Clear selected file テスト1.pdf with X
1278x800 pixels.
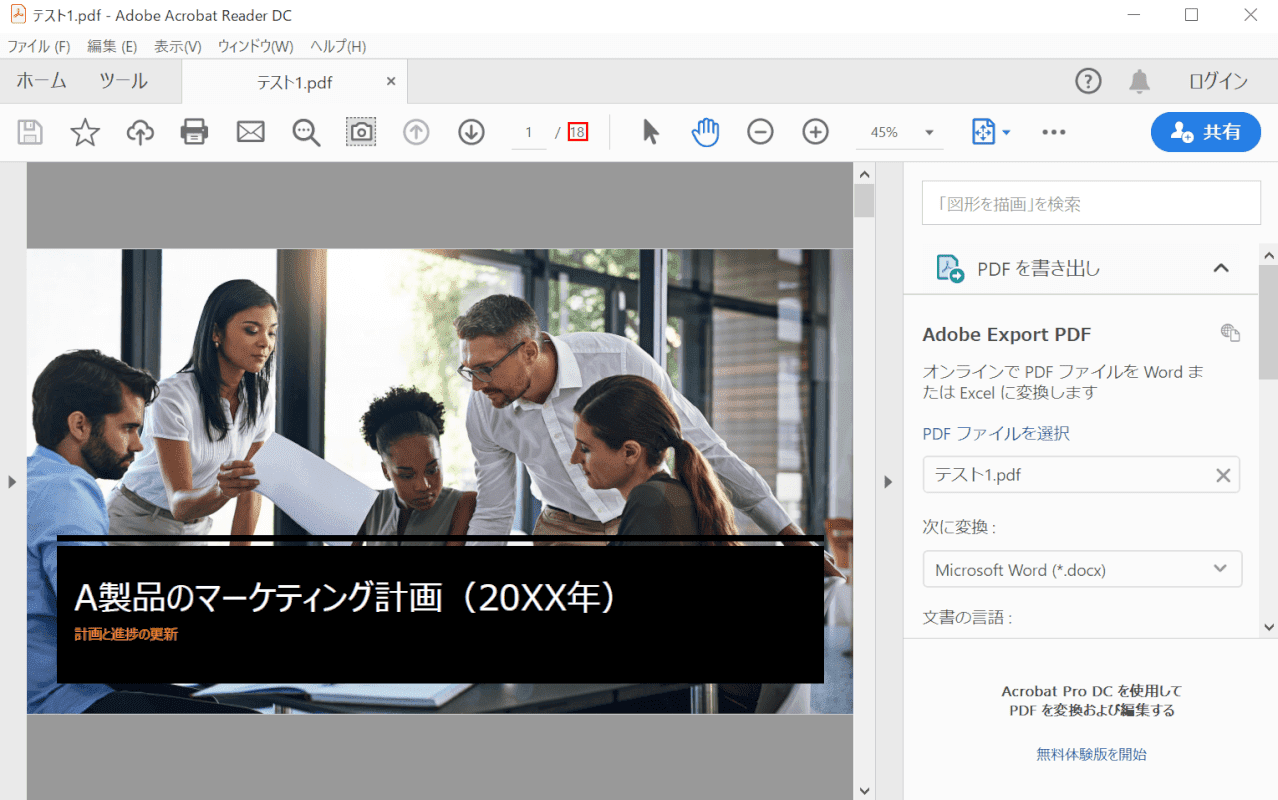(1223, 475)
